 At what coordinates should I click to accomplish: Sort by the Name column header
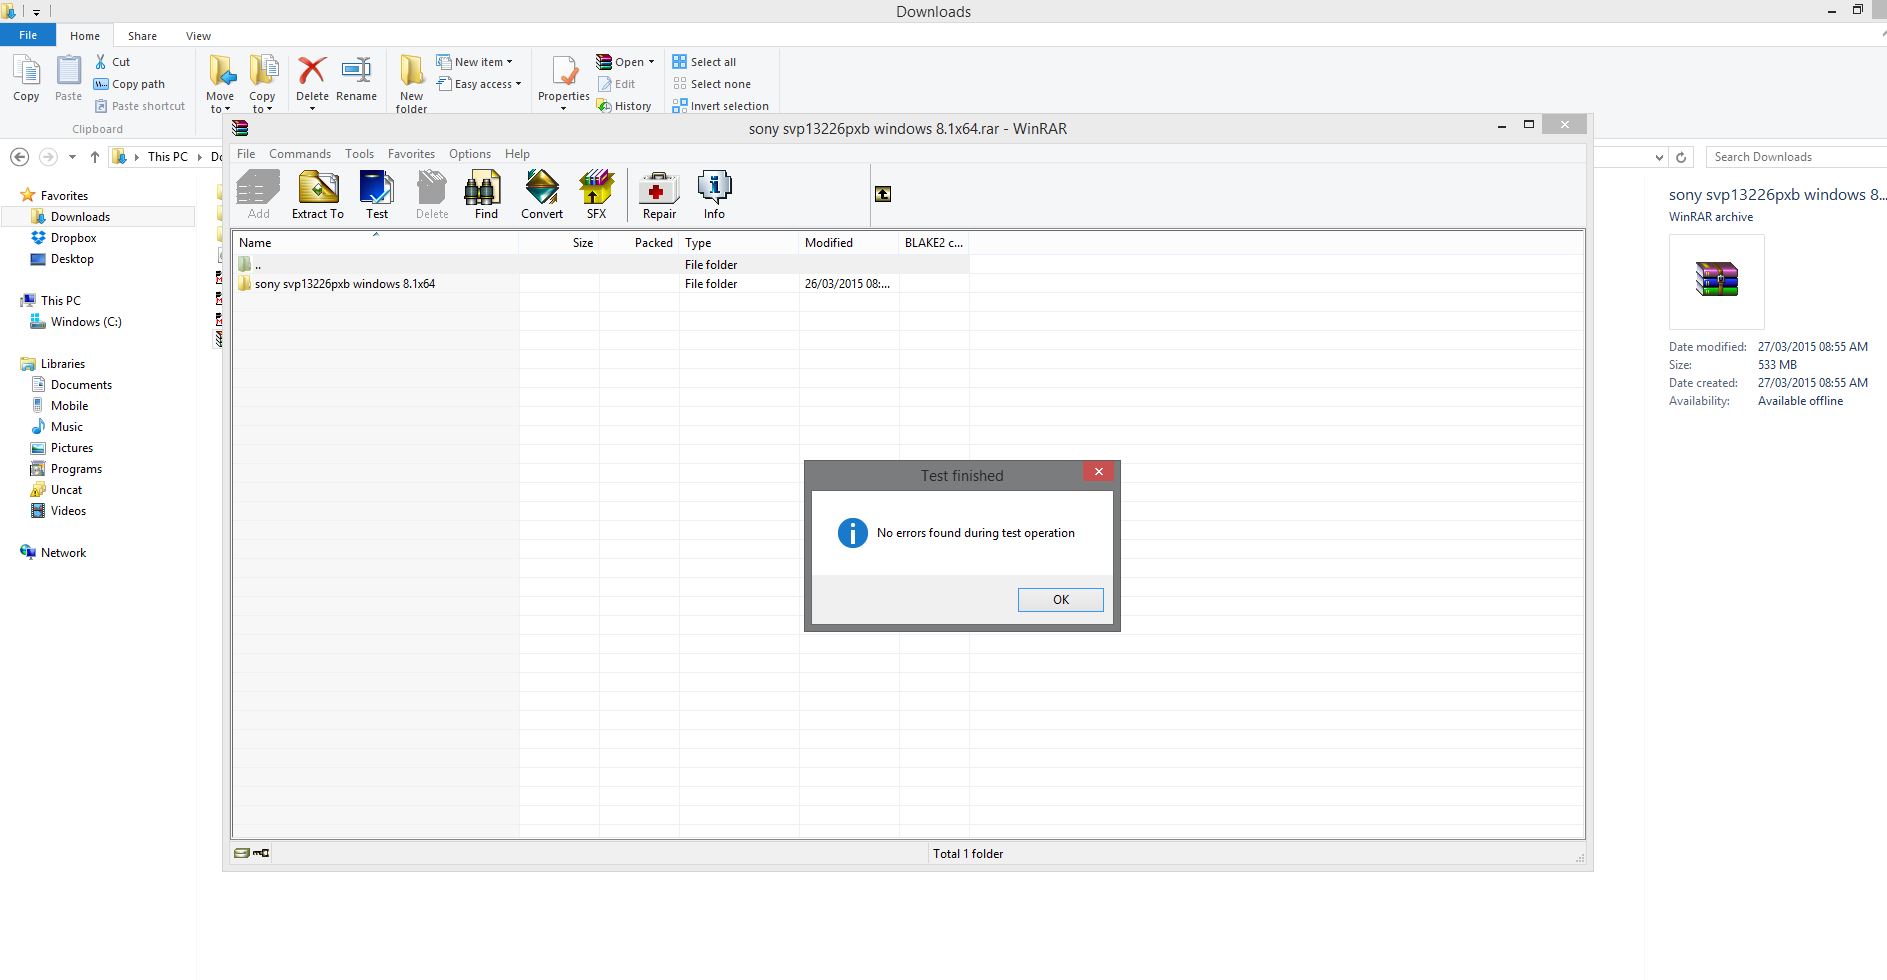pyautogui.click(x=376, y=243)
